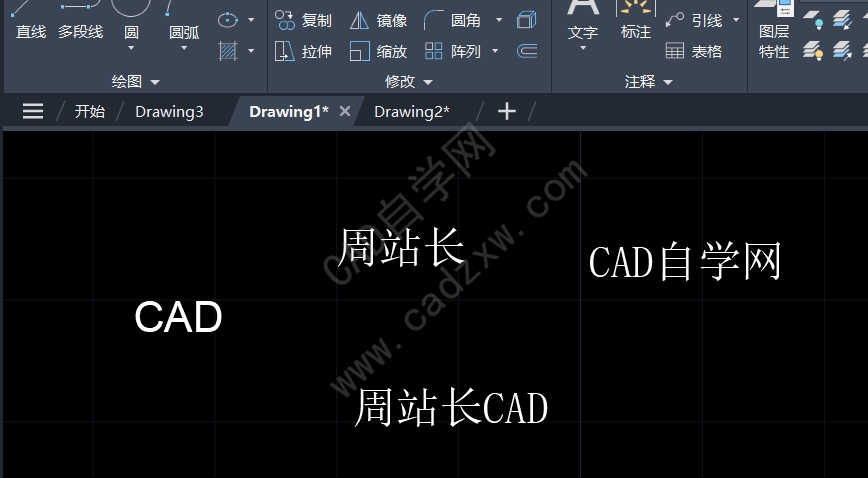Click the layer off icon with cyan bulb

point(813,20)
